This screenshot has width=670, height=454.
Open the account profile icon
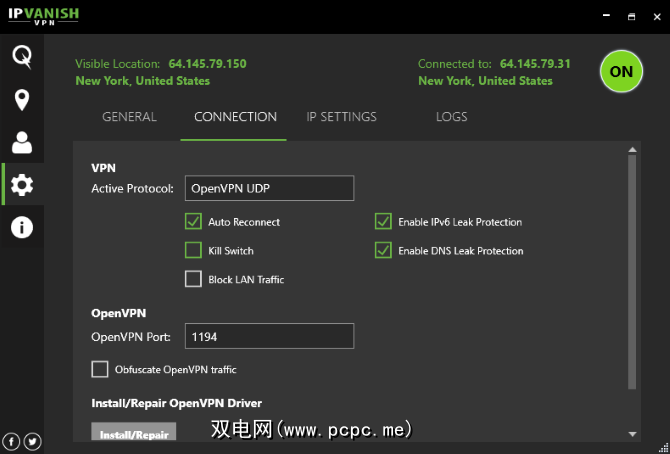point(22,143)
